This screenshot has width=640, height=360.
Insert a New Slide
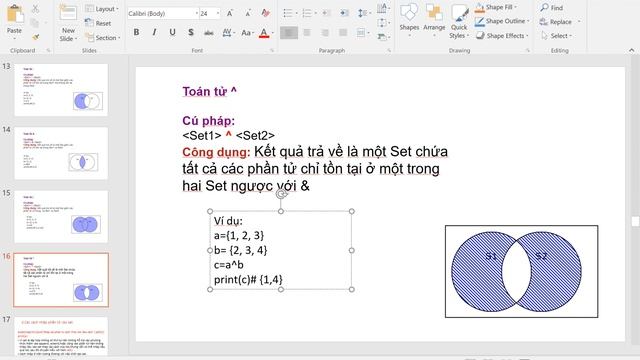point(68,23)
